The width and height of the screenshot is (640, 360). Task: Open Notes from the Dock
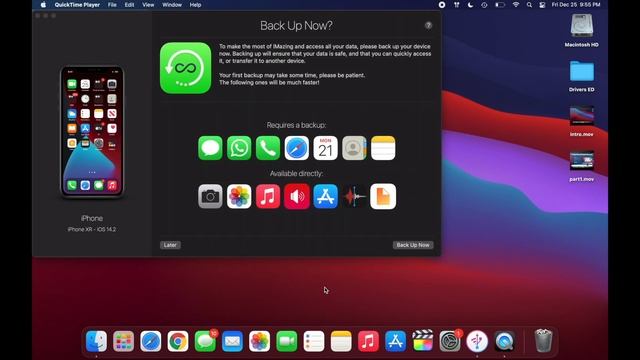tap(341, 341)
